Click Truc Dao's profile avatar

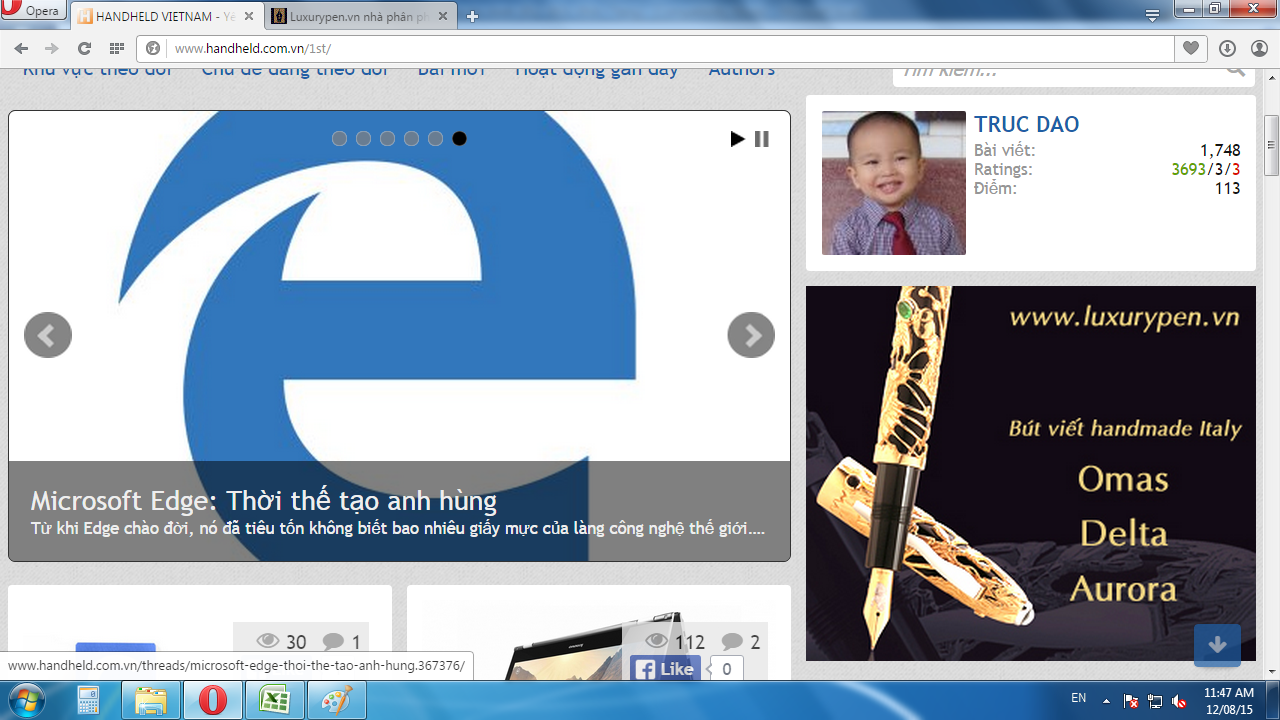pyautogui.click(x=893, y=182)
